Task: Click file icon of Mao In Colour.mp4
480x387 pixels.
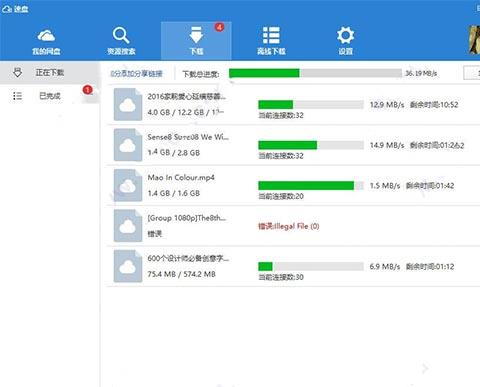Action: [x=128, y=185]
